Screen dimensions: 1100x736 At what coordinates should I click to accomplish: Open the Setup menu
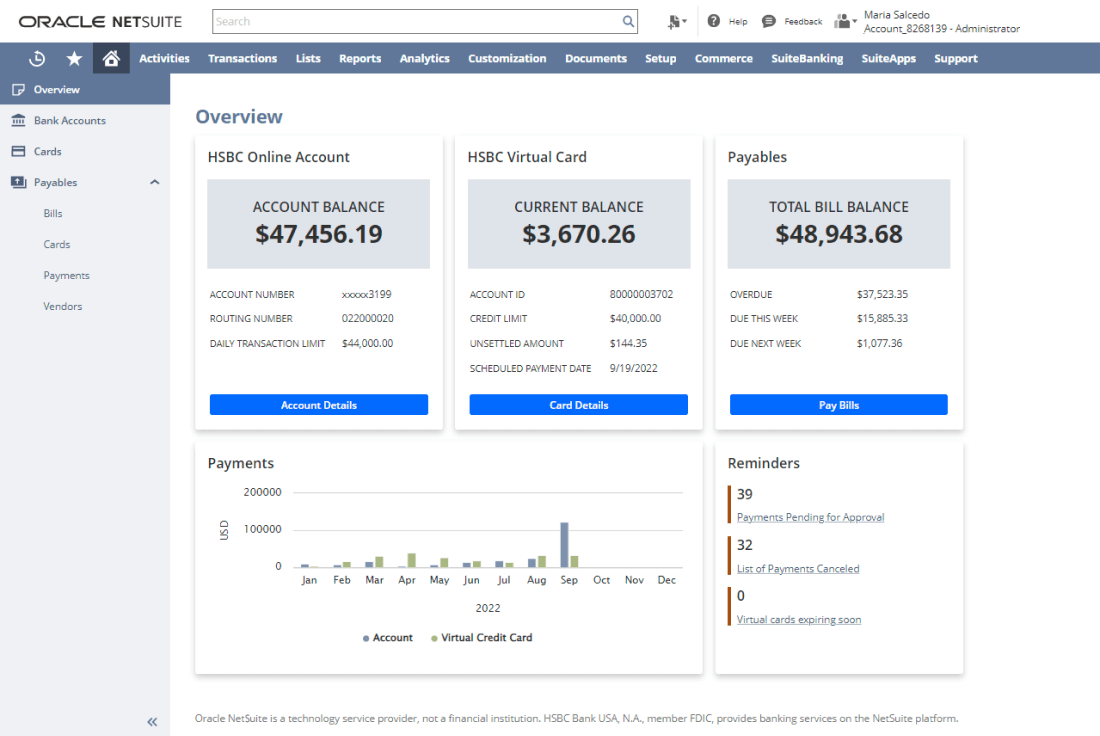coord(661,58)
